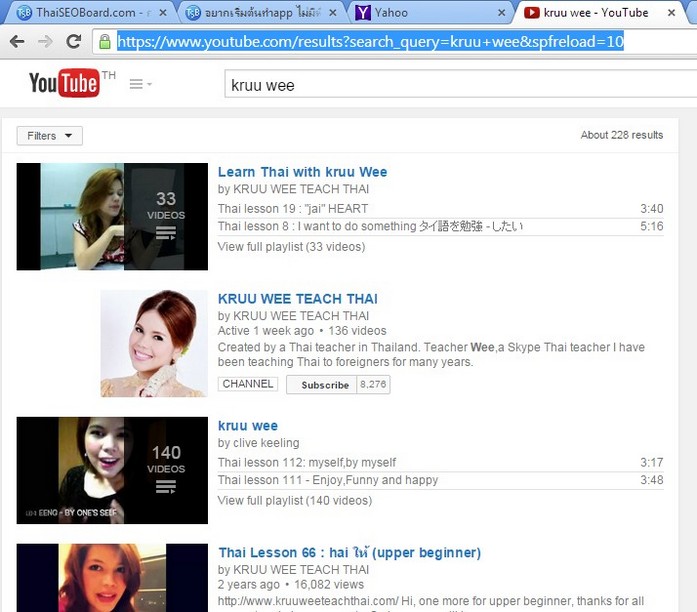
Task: Click the About 228 results text
Action: pos(621,135)
